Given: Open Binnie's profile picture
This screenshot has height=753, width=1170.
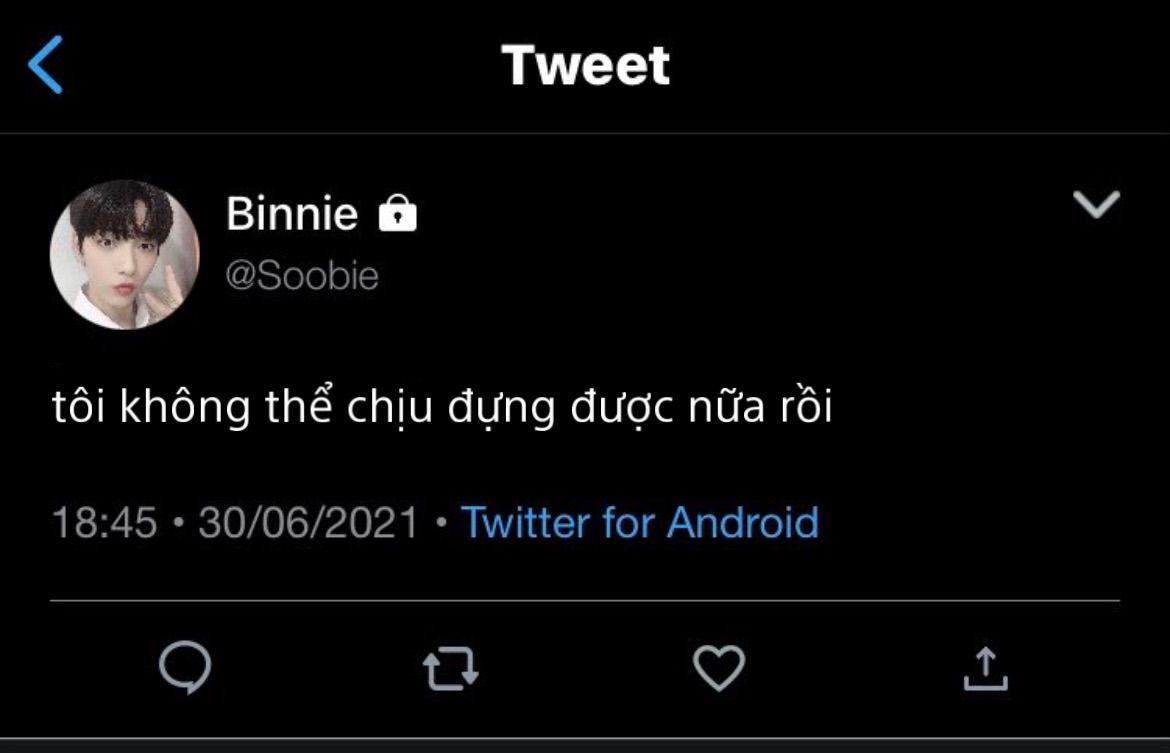Looking at the screenshot, I should (x=125, y=255).
